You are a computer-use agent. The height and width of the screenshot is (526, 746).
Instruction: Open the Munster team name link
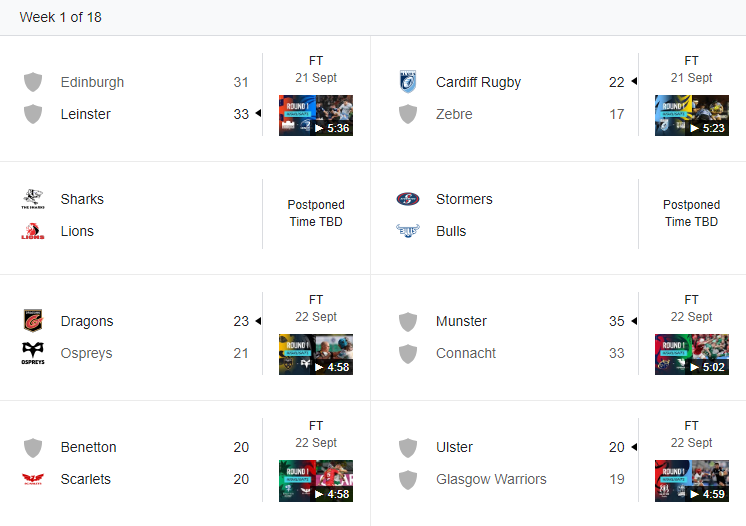click(x=461, y=321)
